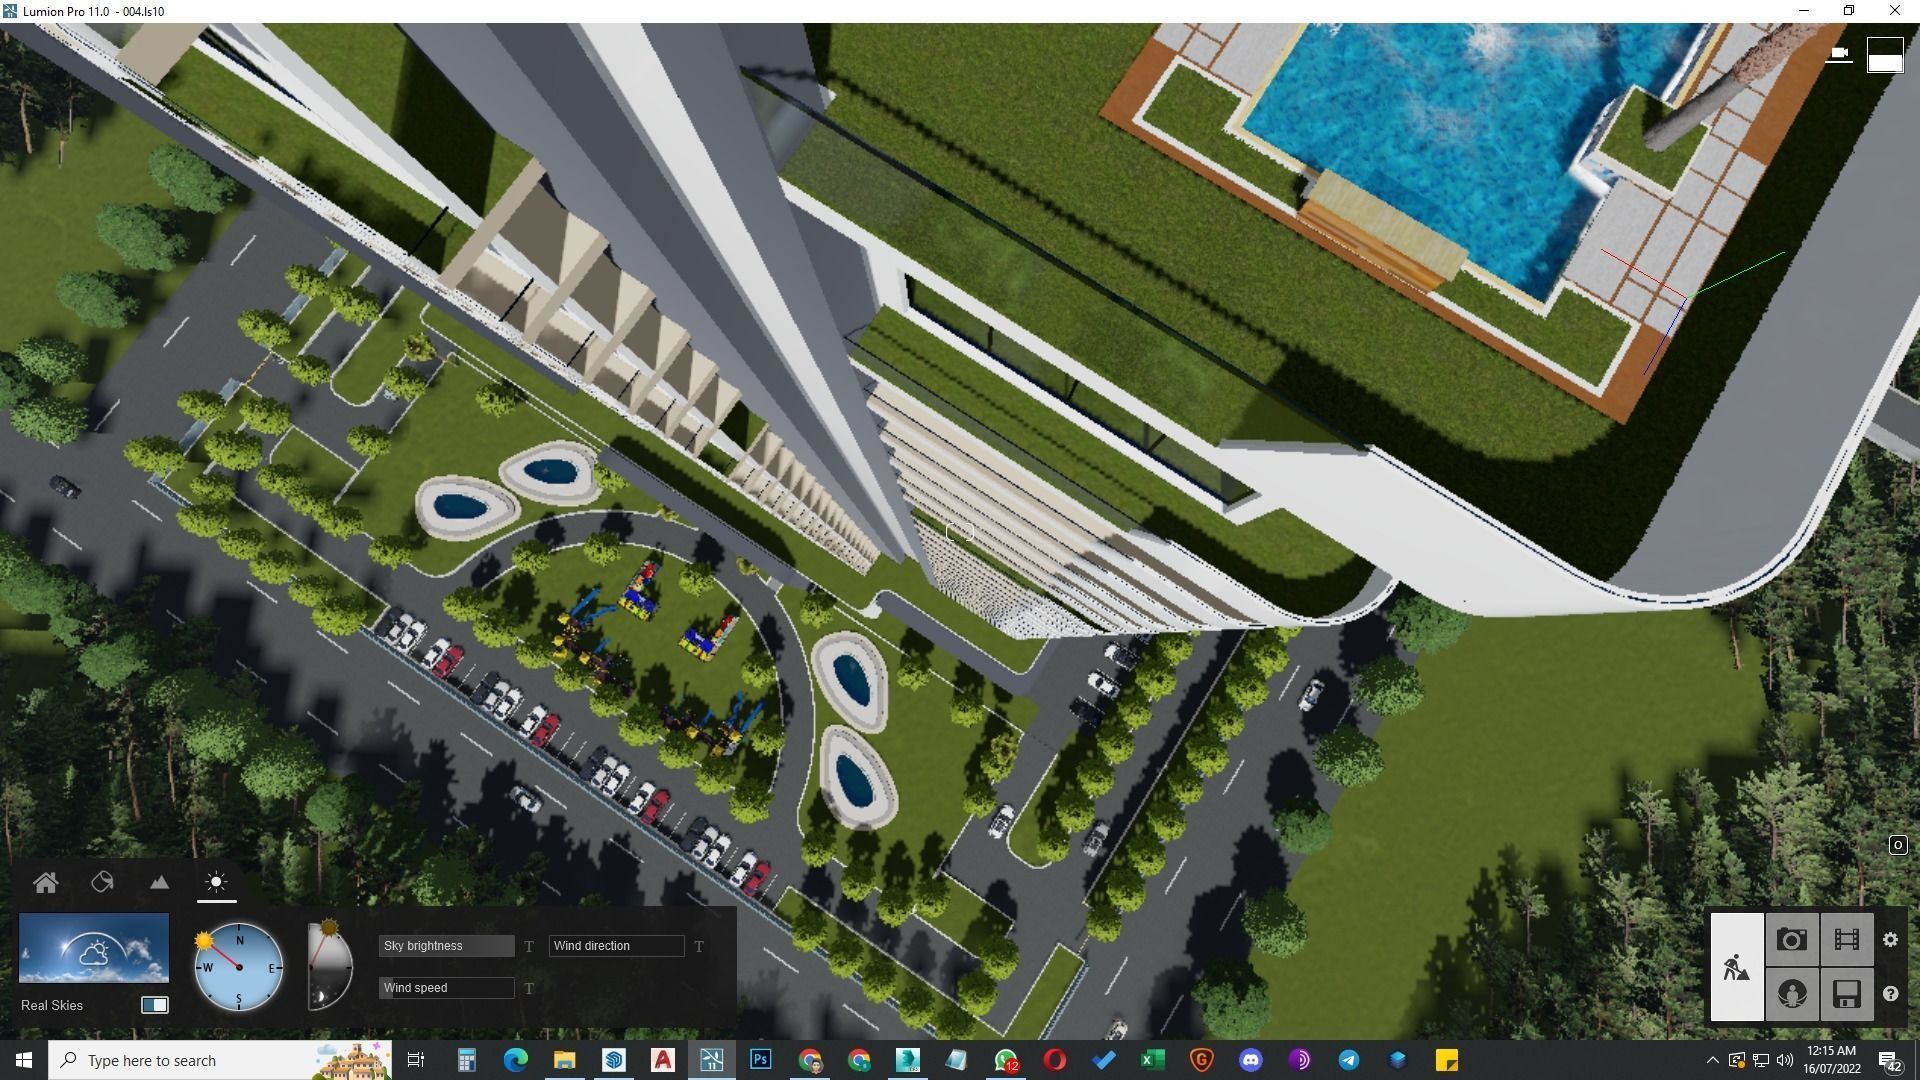Click the T icon beside Sky brightness
The width and height of the screenshot is (1920, 1080).
click(529, 946)
